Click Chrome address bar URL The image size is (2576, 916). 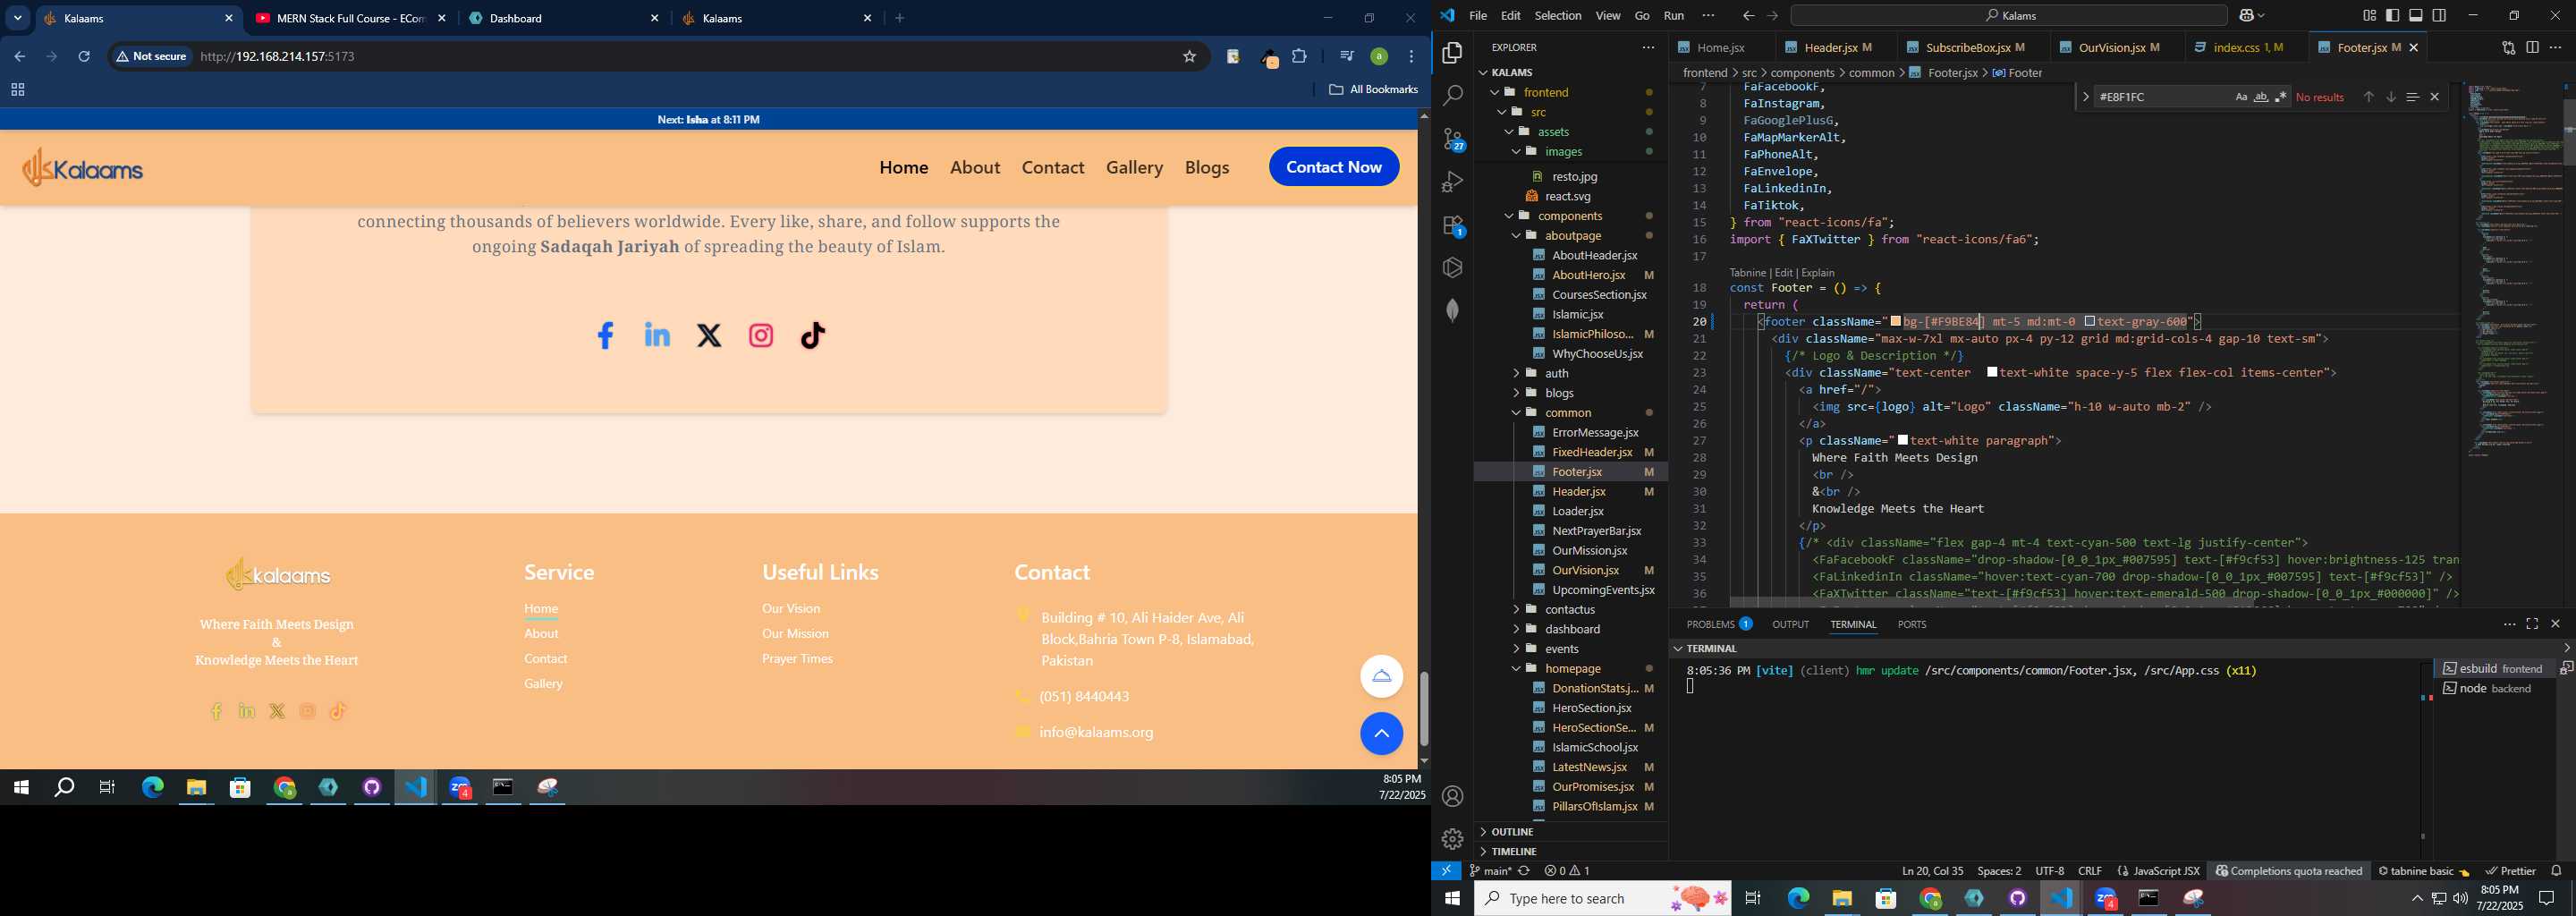[x=278, y=57]
